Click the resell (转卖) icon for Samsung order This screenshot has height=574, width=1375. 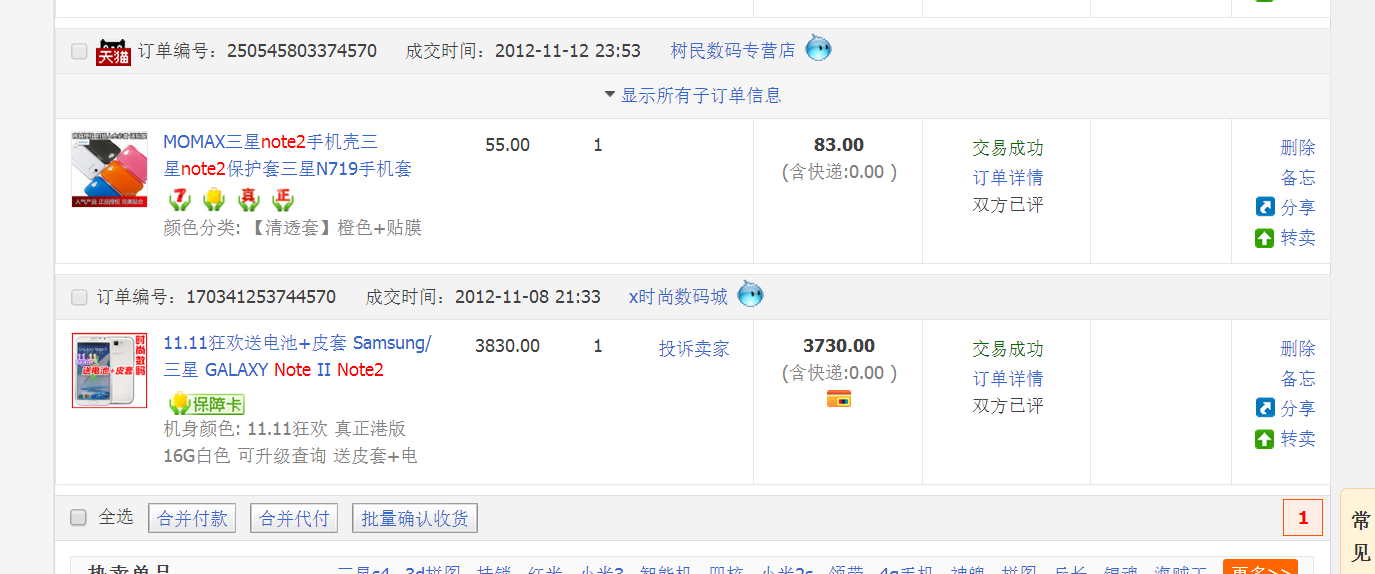1265,439
